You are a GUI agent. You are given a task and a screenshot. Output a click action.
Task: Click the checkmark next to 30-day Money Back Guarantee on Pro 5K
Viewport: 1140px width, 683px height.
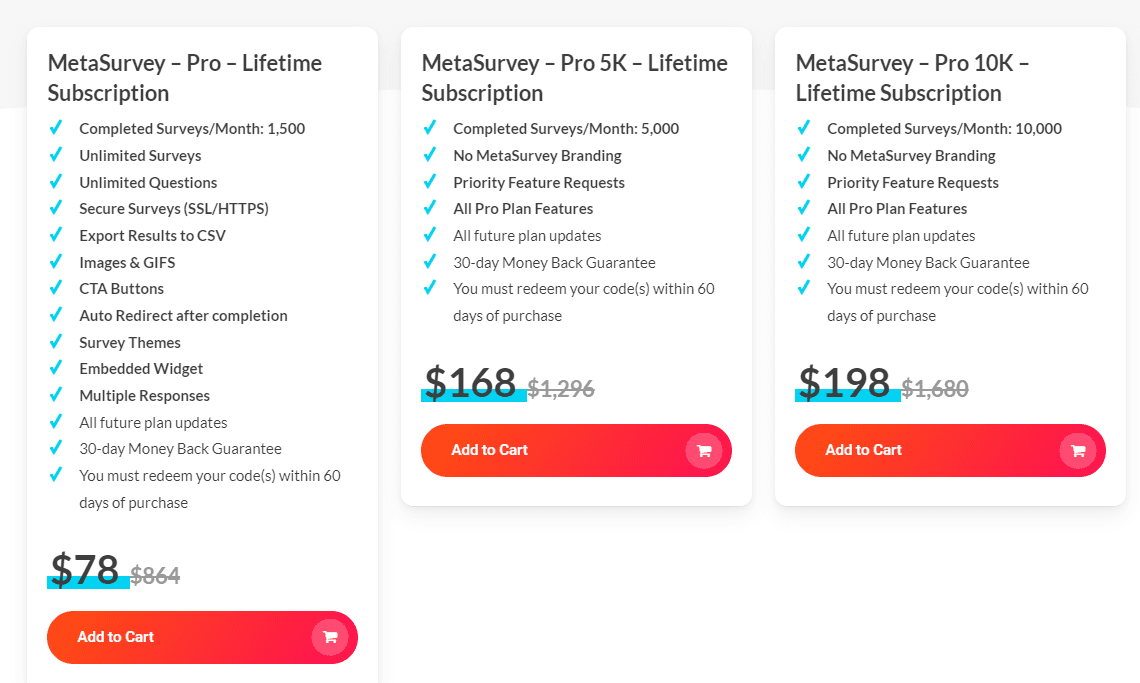[x=430, y=262]
